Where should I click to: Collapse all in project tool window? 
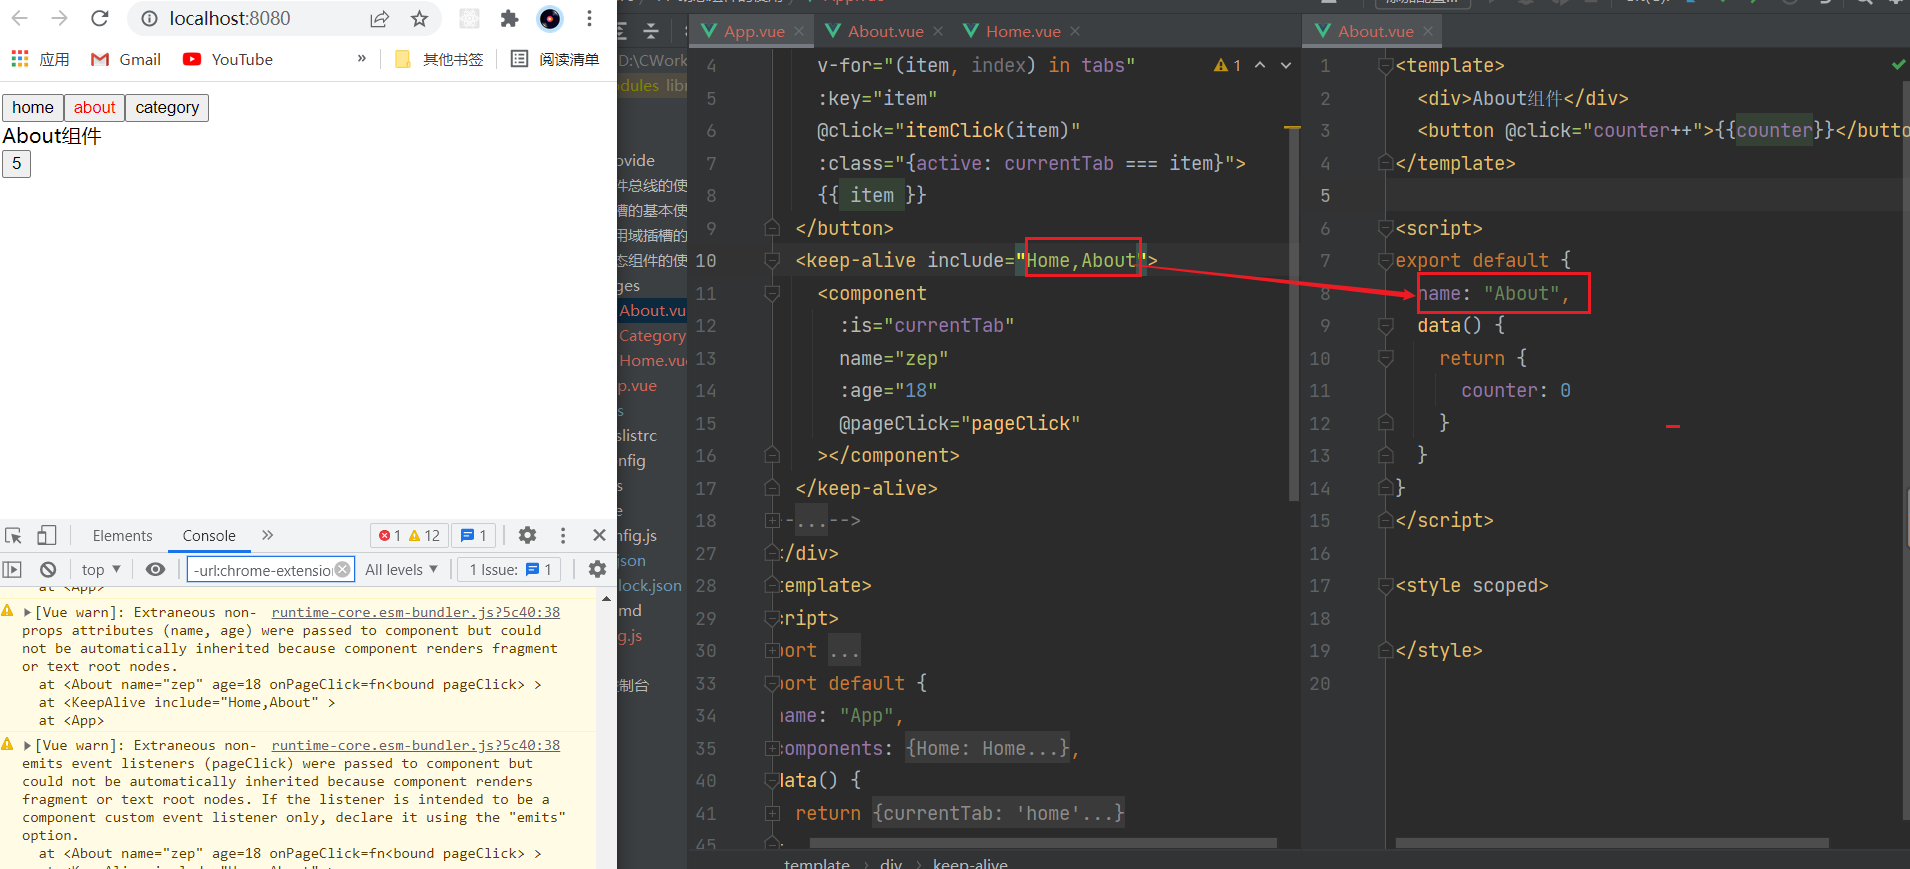[x=651, y=31]
